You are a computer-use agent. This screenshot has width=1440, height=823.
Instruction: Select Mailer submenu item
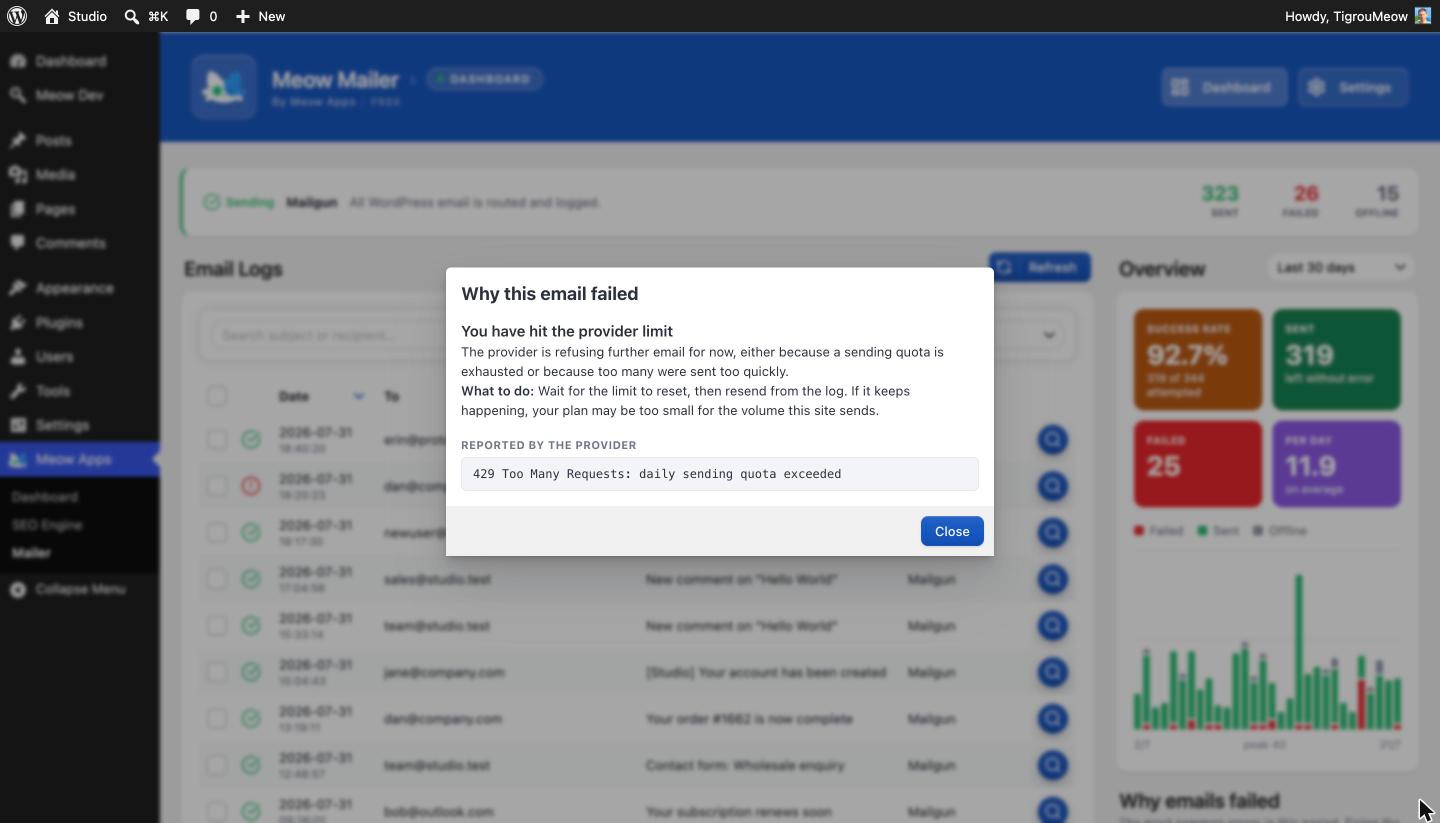coord(31,553)
